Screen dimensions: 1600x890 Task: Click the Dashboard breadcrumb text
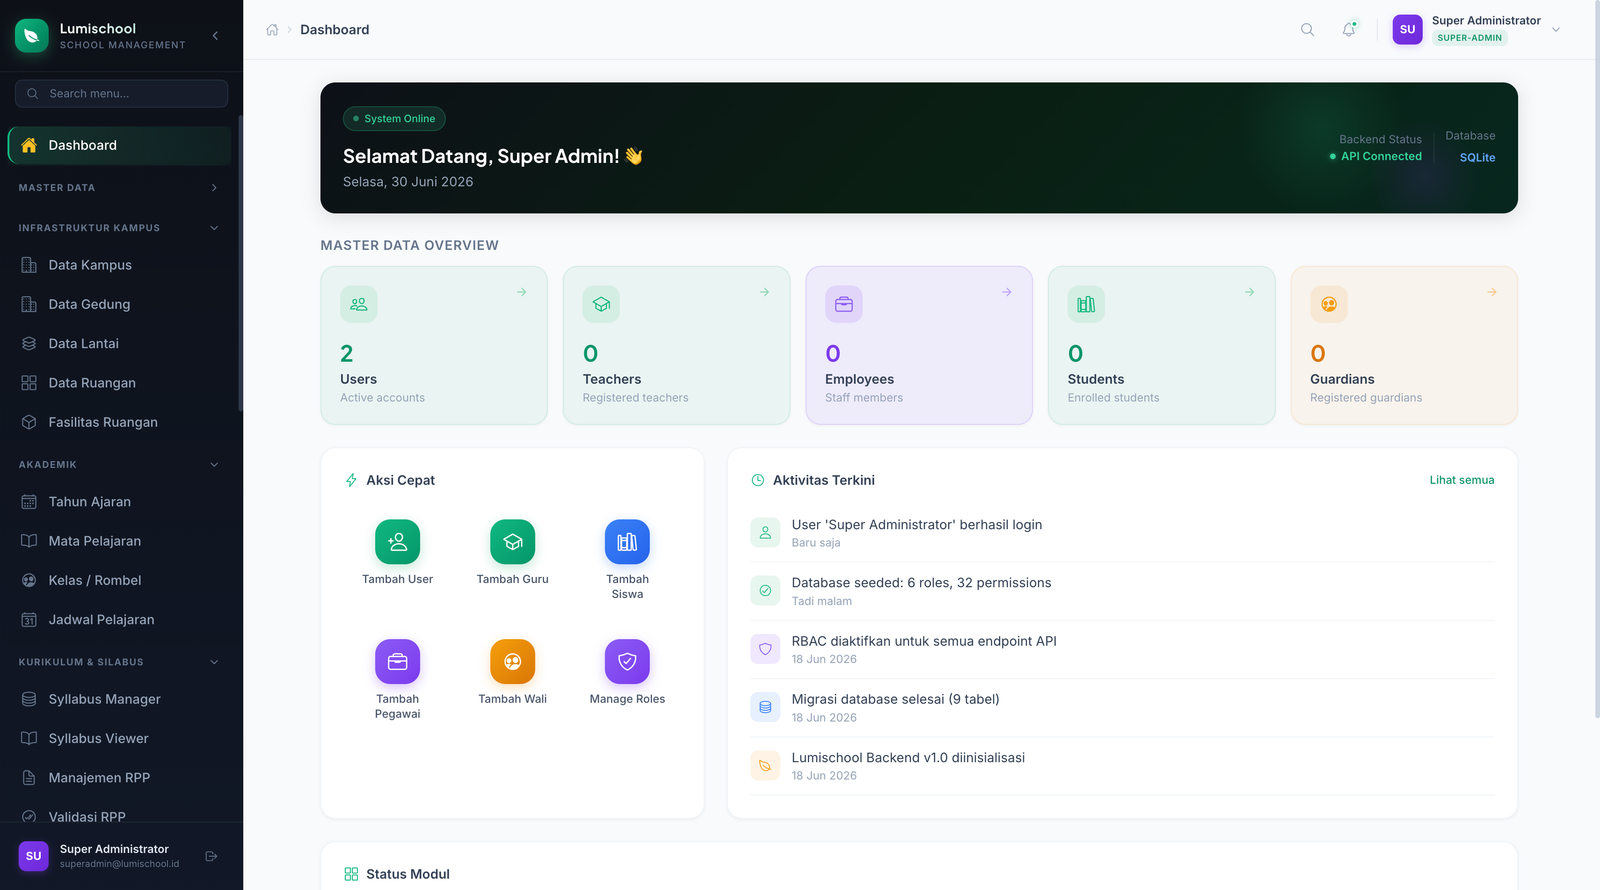[x=335, y=30]
